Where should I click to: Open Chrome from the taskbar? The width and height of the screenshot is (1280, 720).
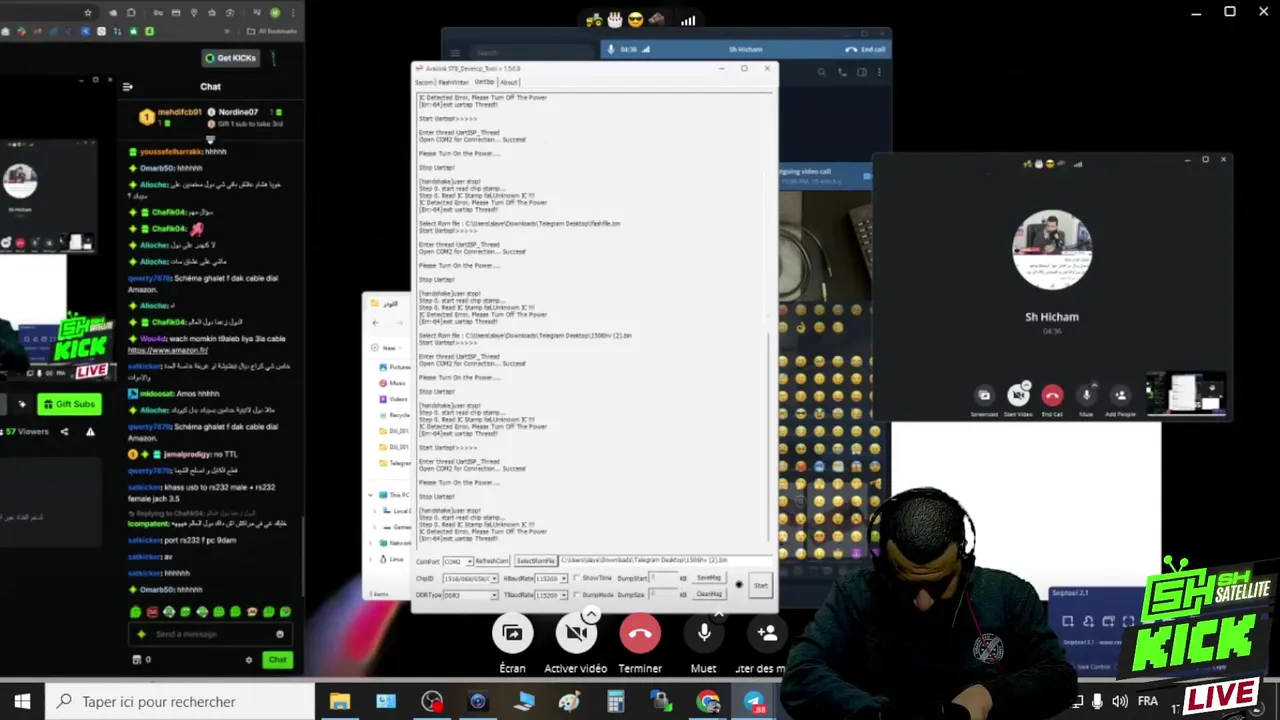click(708, 702)
